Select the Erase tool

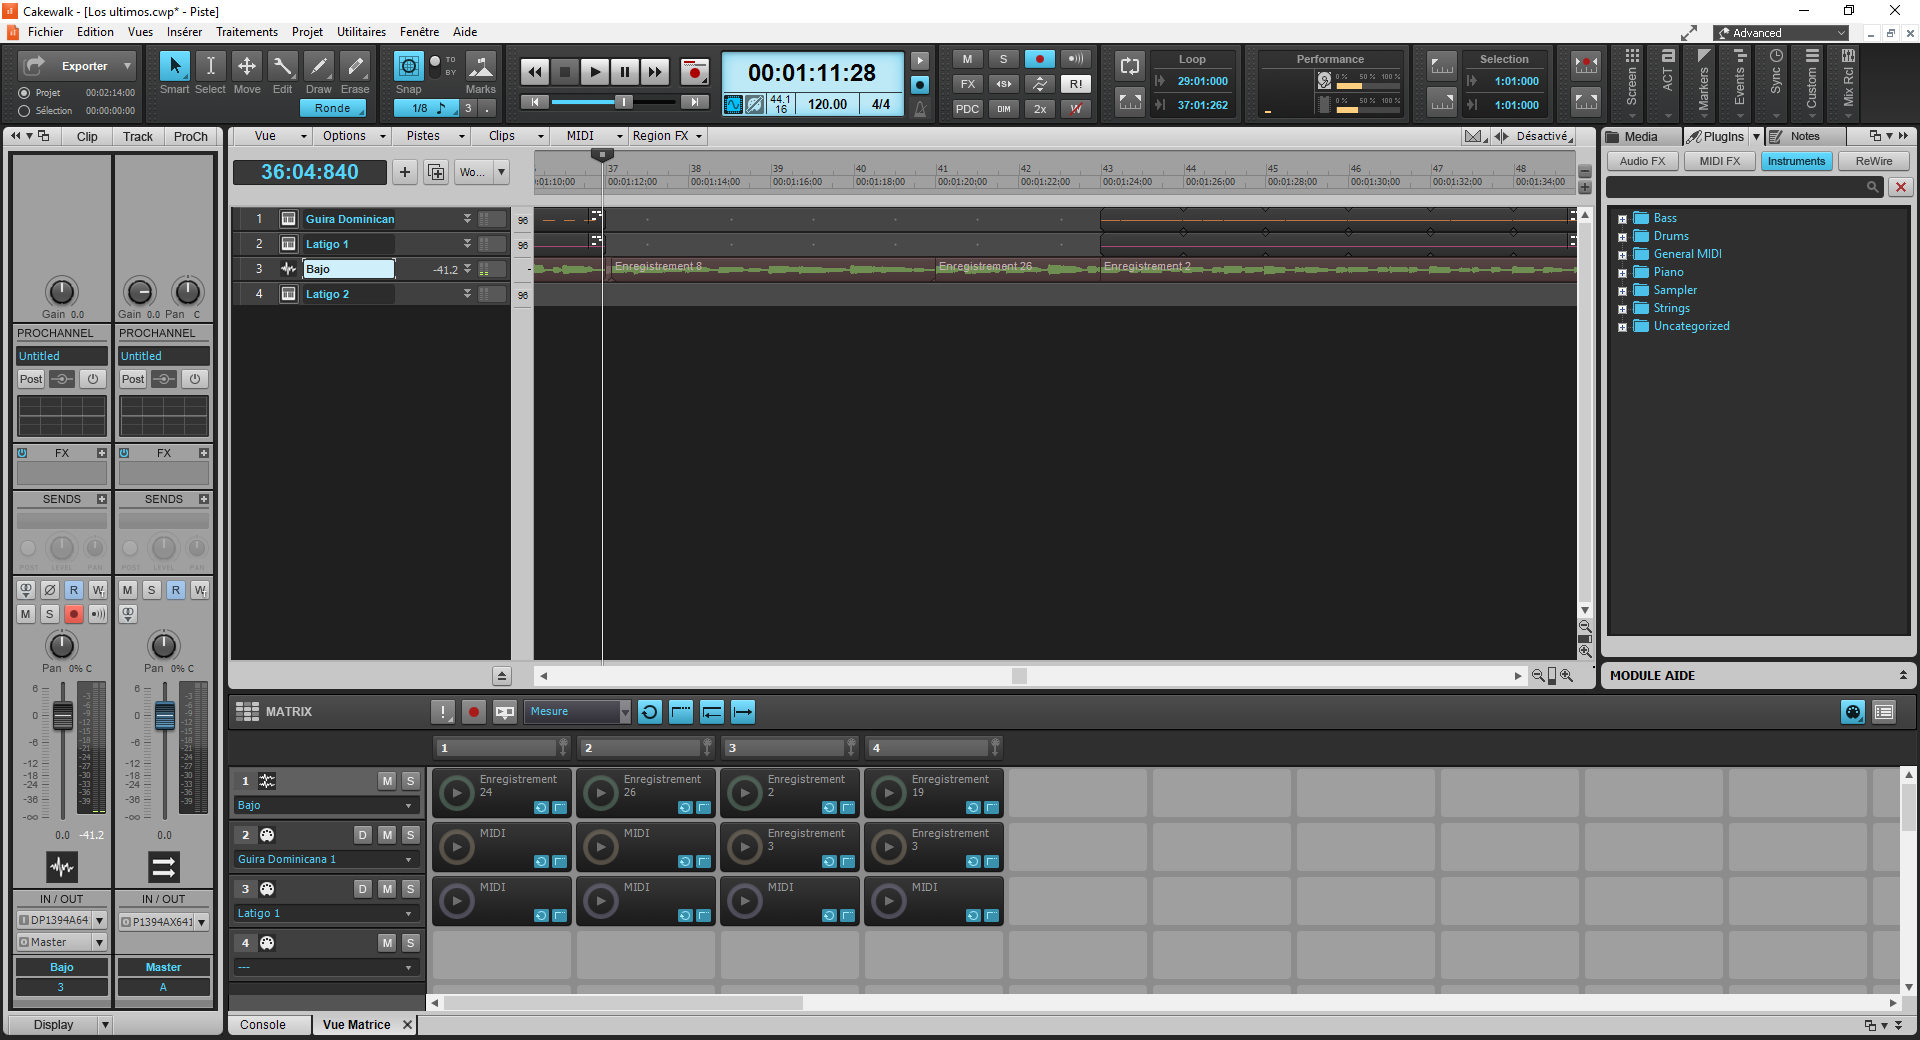pyautogui.click(x=355, y=67)
